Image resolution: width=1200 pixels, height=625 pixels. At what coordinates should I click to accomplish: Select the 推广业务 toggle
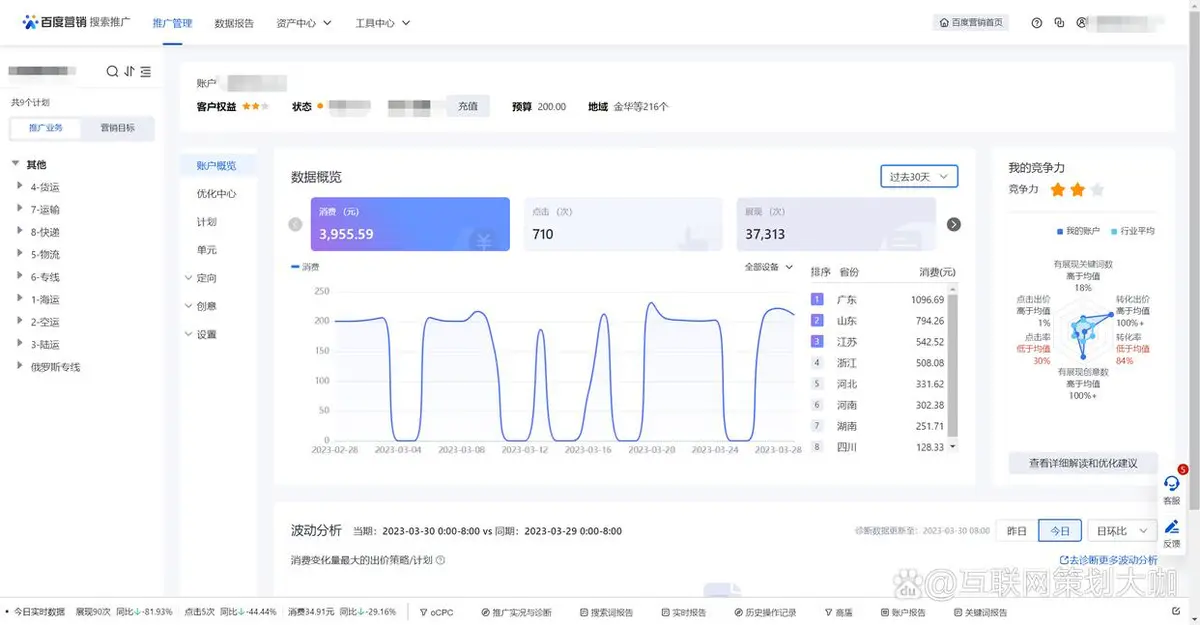click(x=46, y=128)
